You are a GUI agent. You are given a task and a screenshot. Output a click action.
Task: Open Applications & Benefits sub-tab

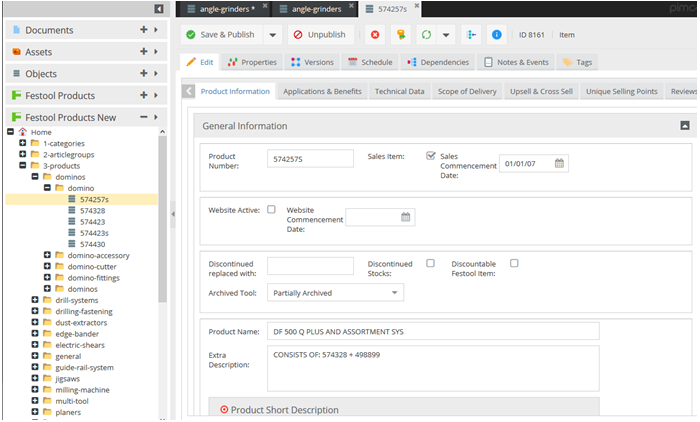(x=322, y=91)
